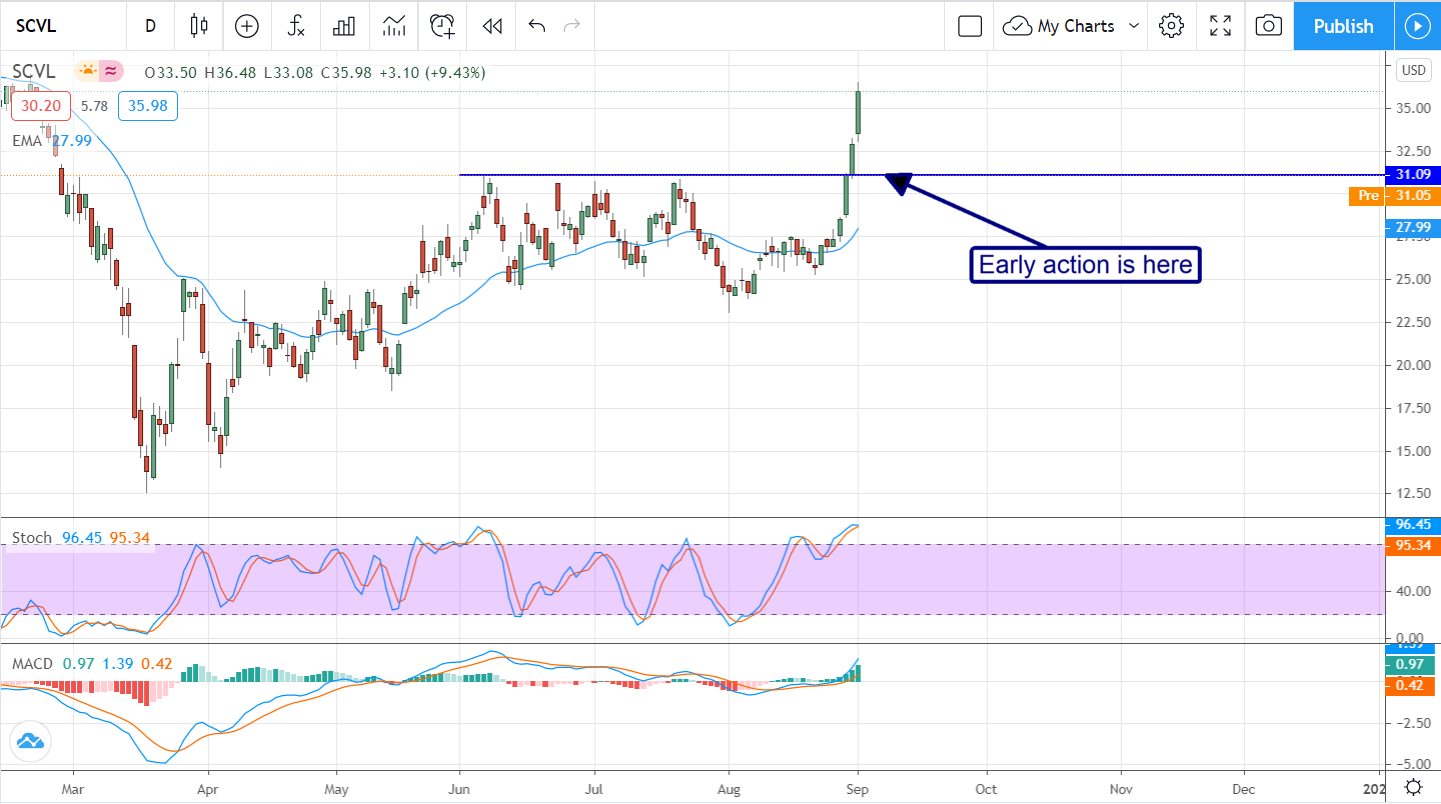Toggle fullscreen mode
Screen dimensions: 1441x804
pos(1220,26)
